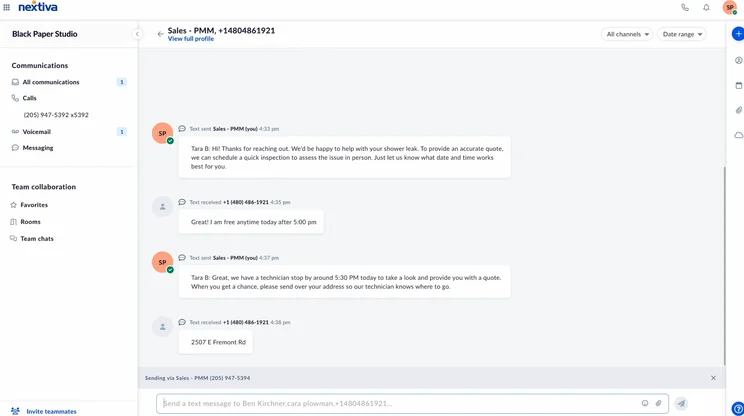Click the text icon on 4:33 pm message
Screen dimensions: 744x416
click(x=182, y=129)
